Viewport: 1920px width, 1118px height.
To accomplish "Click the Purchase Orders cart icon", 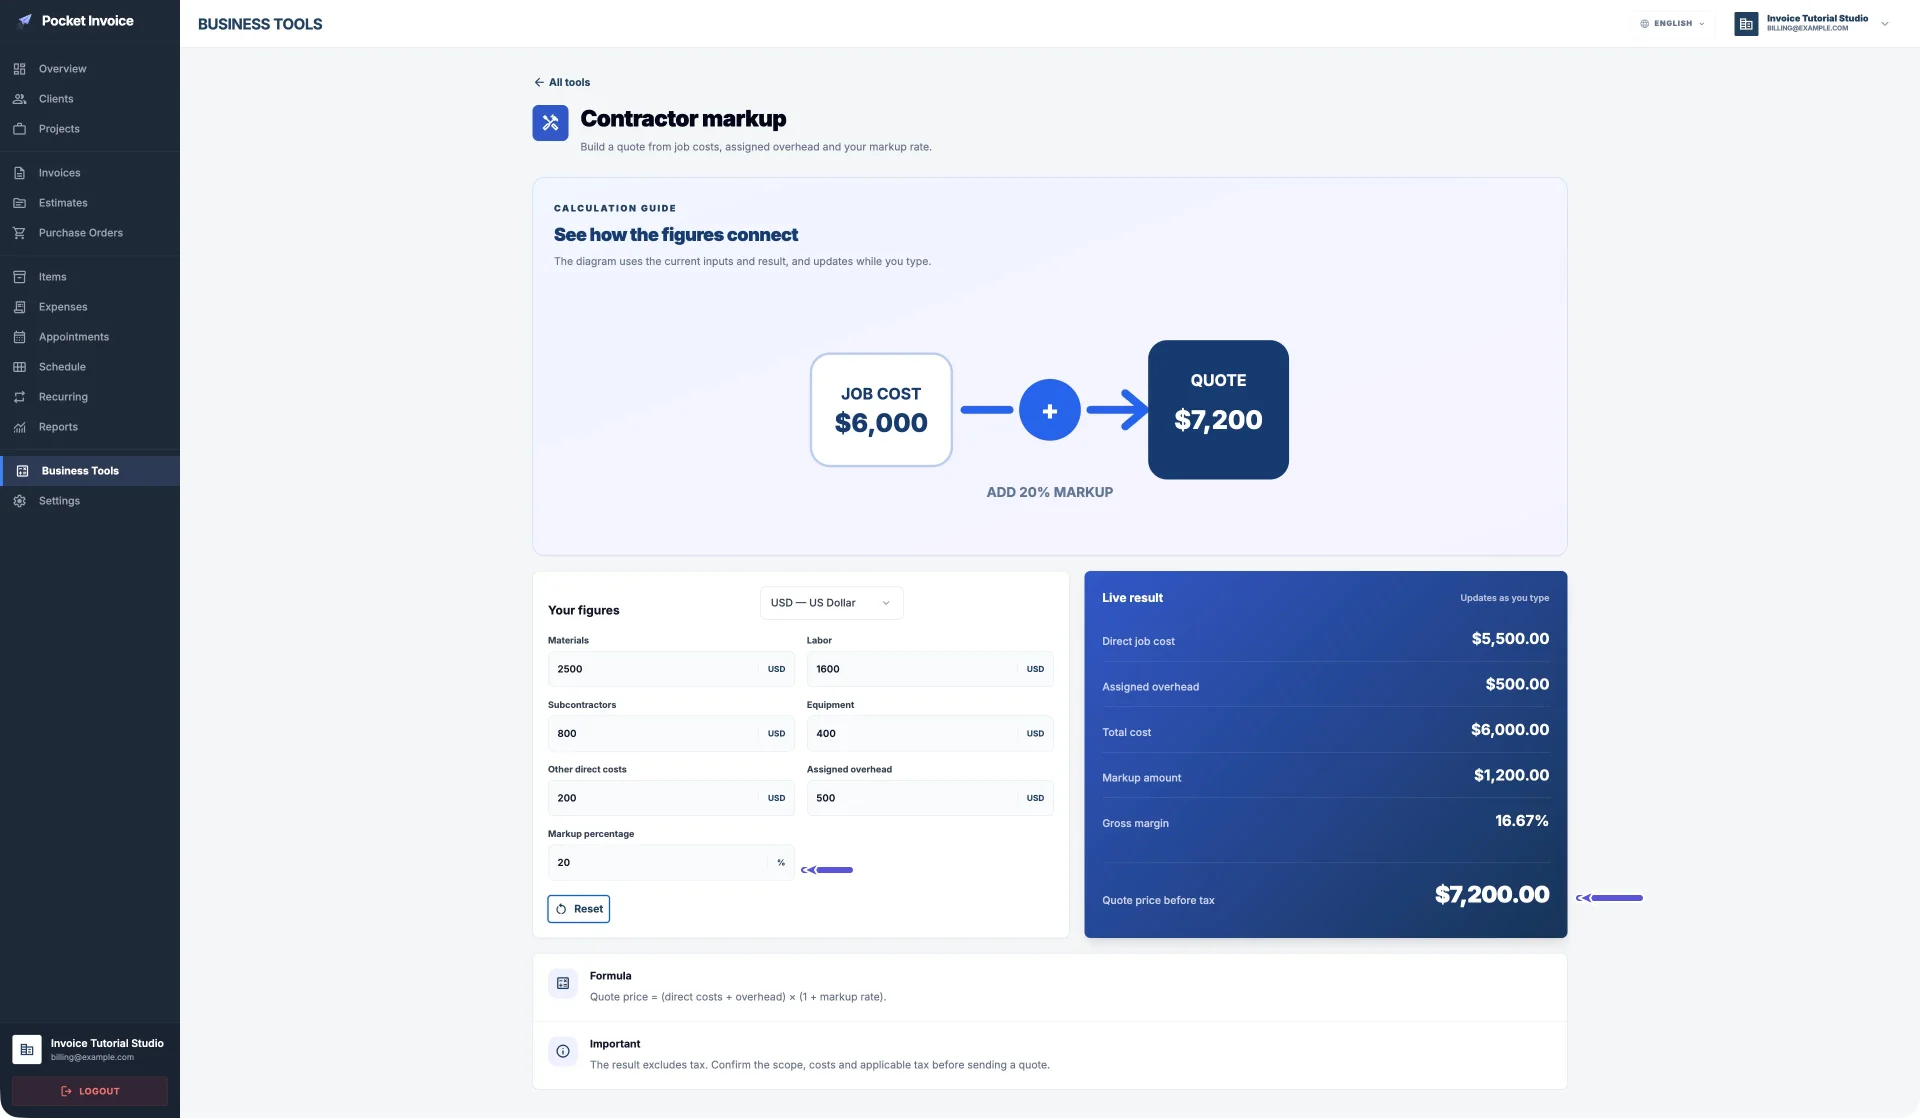I will (x=19, y=233).
